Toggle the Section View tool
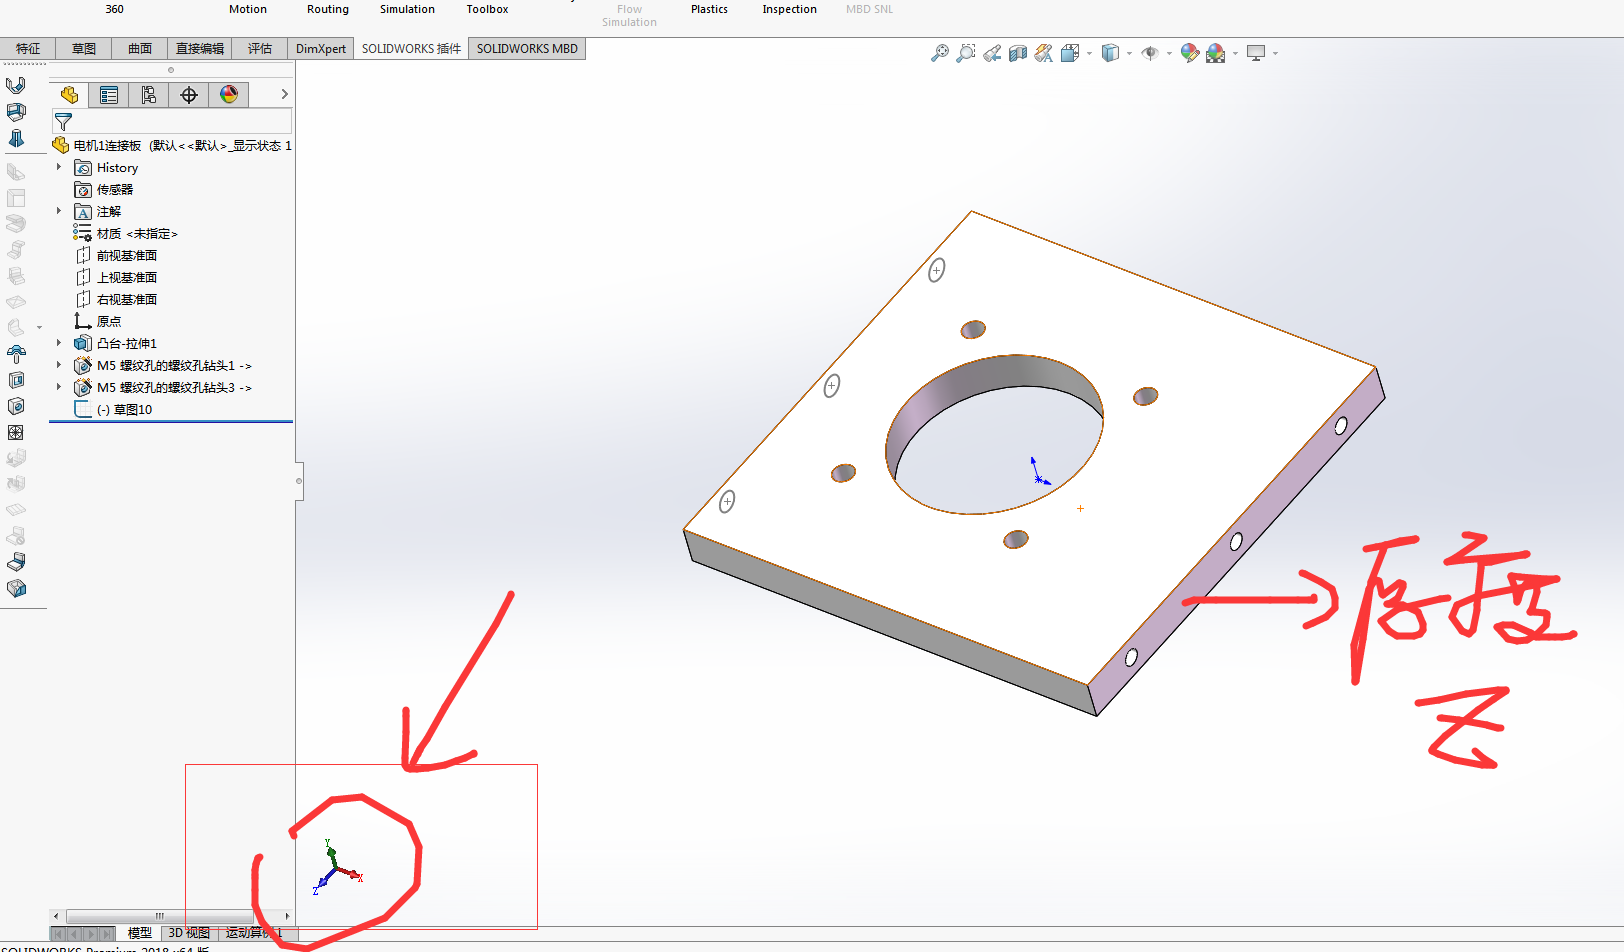The width and height of the screenshot is (1624, 952). [1018, 53]
